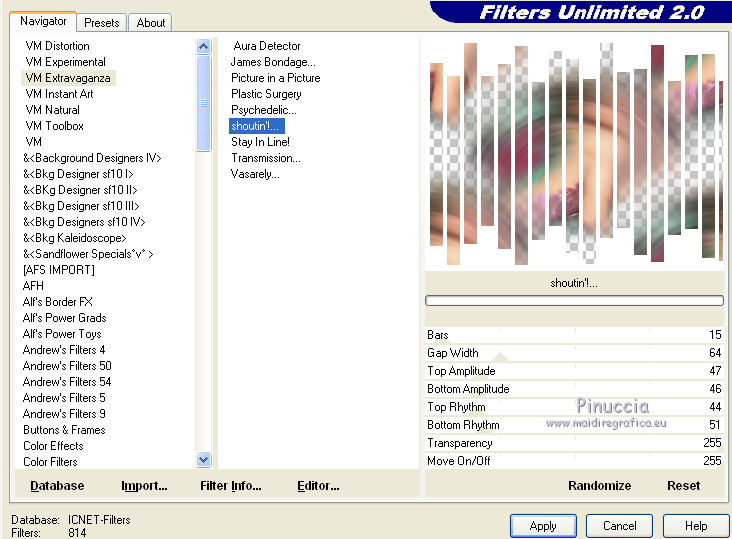Choose Color Effects category
The width and height of the screenshot is (732, 539).
53,446
